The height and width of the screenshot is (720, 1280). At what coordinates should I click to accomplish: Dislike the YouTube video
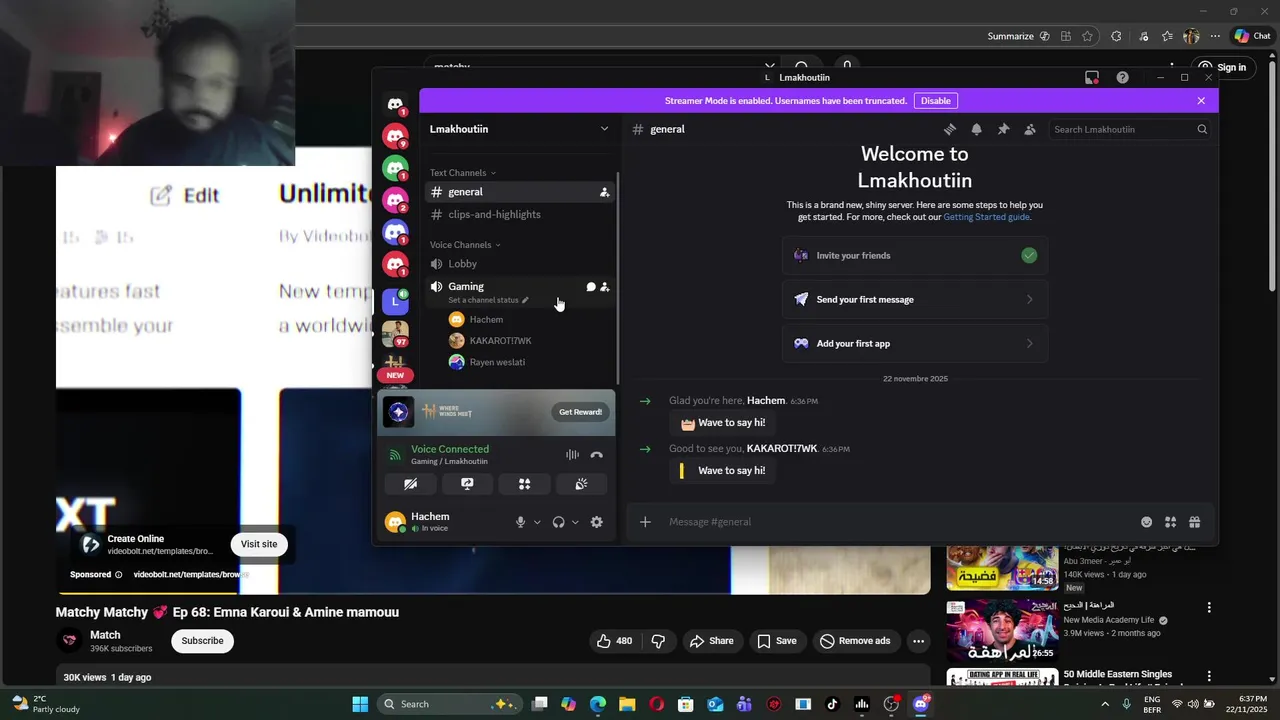[658, 641]
